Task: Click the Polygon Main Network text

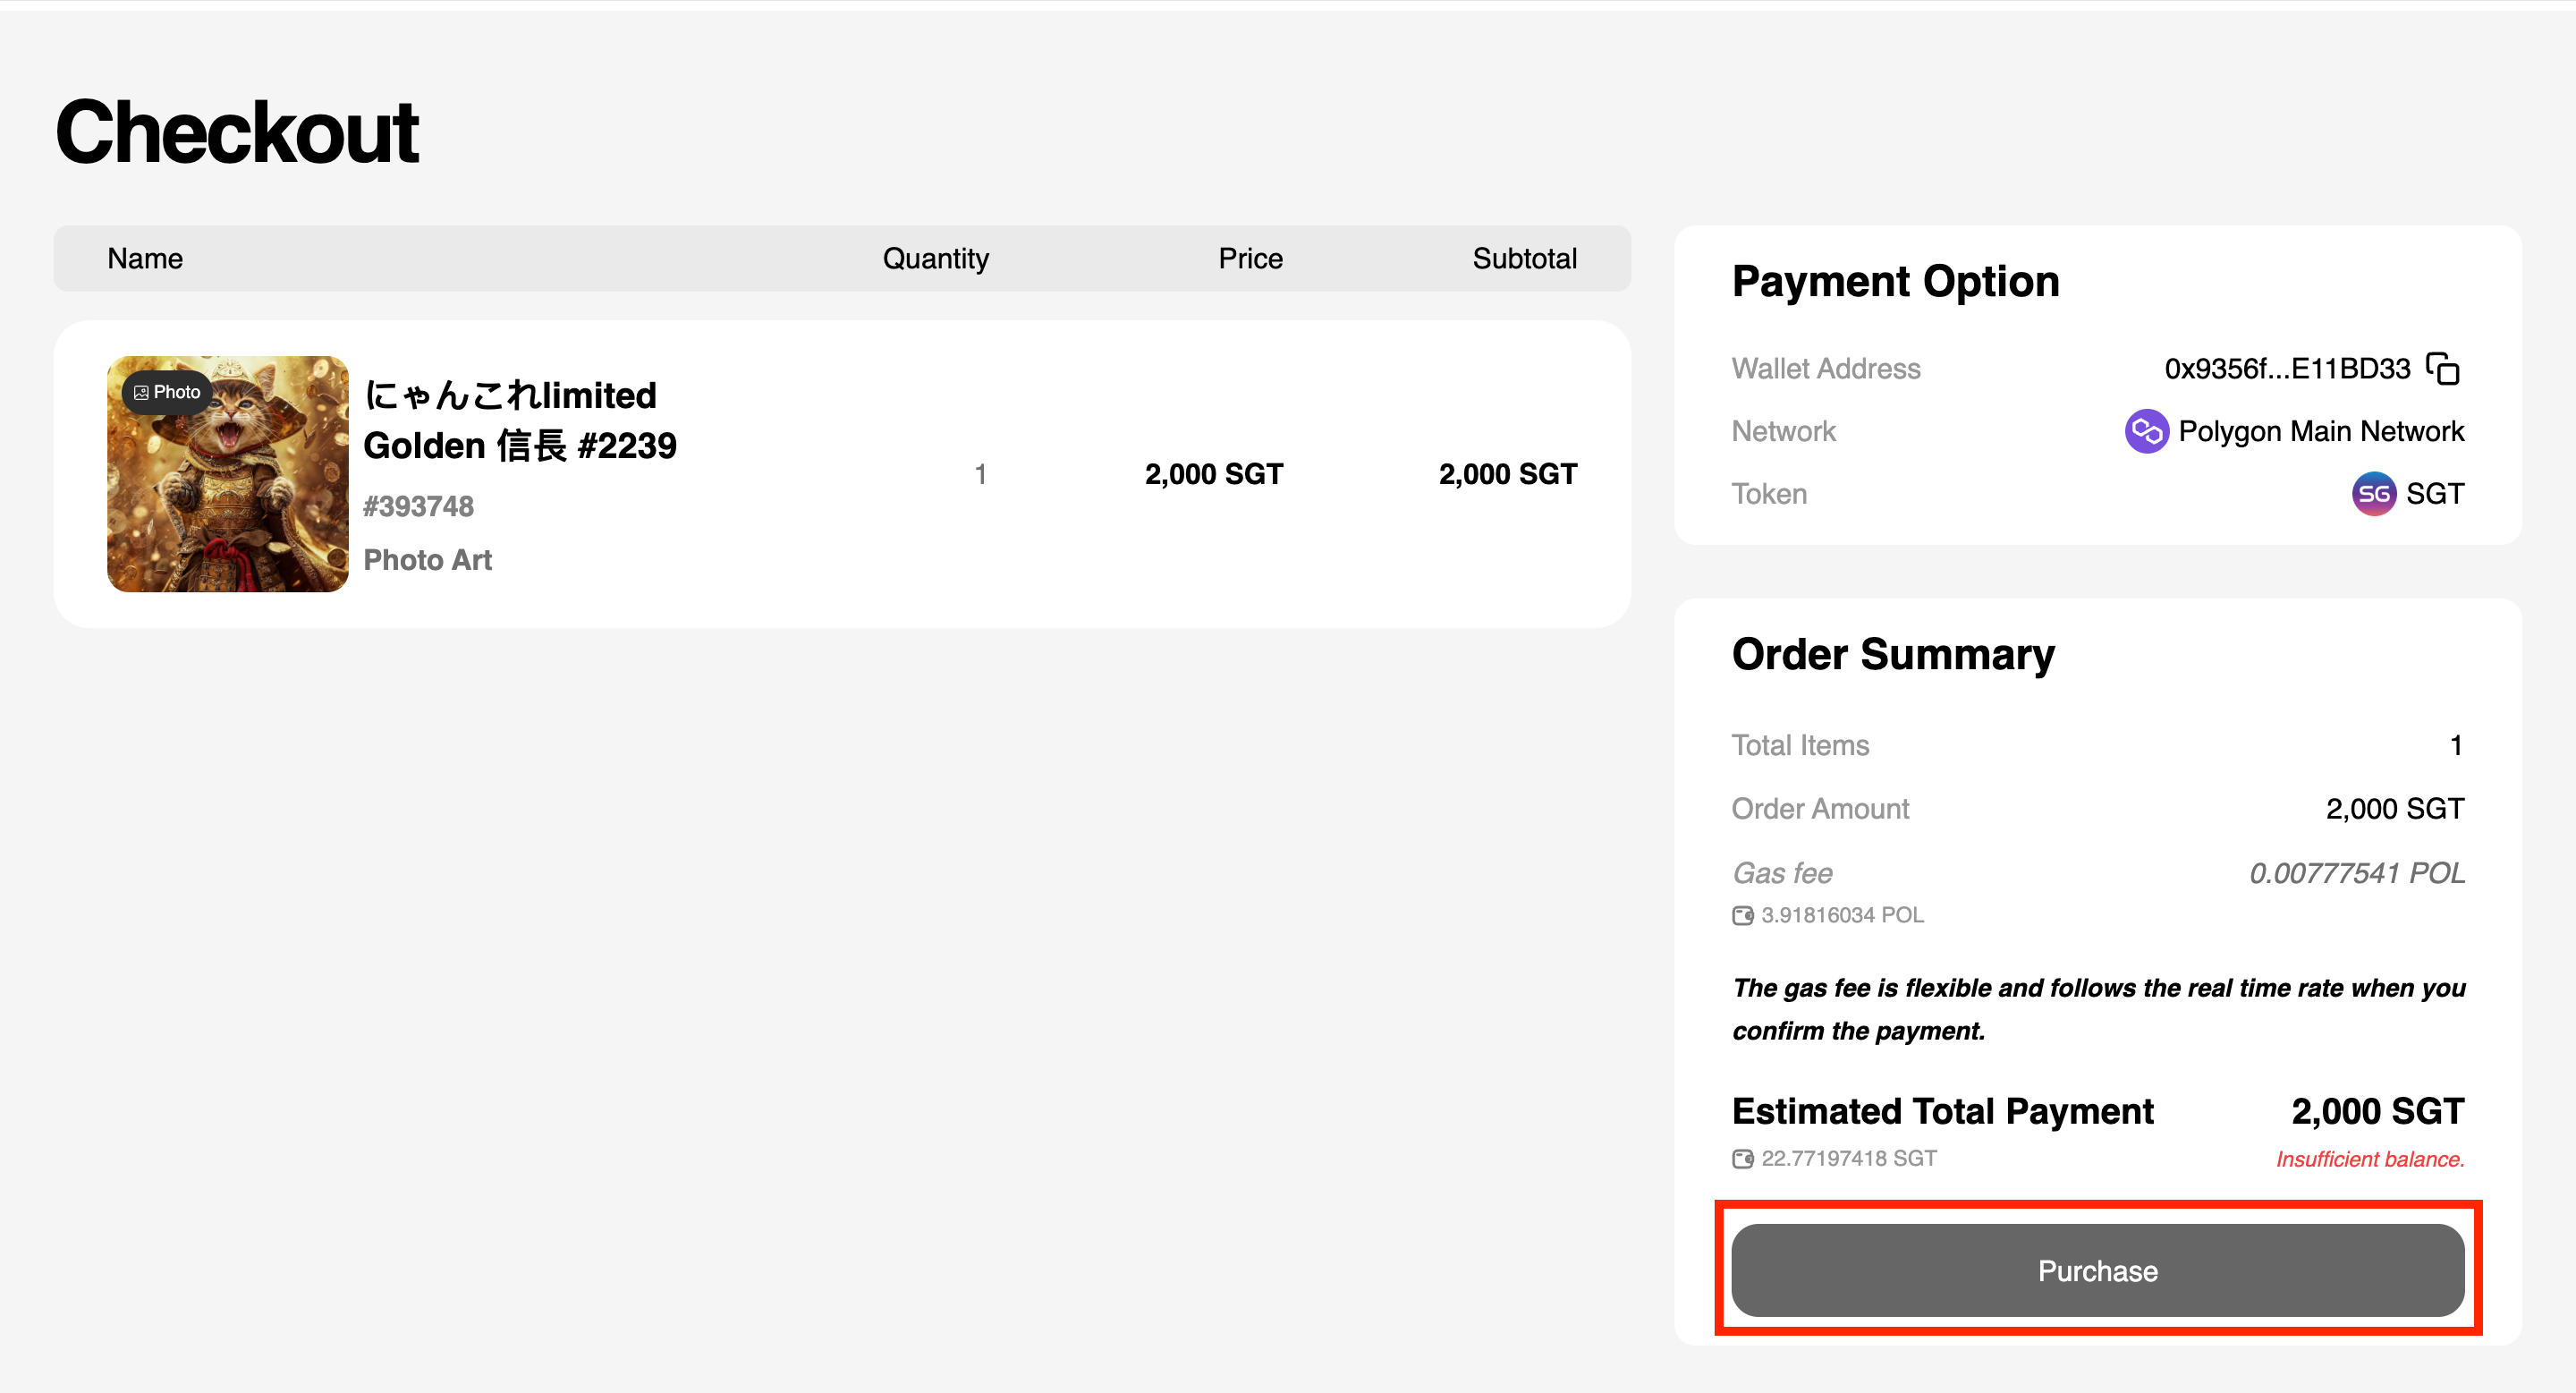Action: 2321,431
